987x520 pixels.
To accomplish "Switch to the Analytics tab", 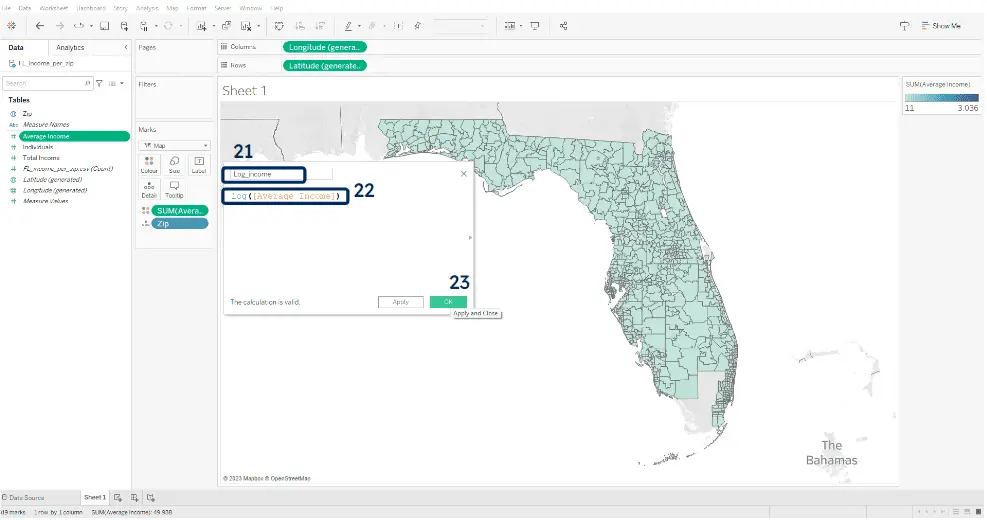I will 70,47.
